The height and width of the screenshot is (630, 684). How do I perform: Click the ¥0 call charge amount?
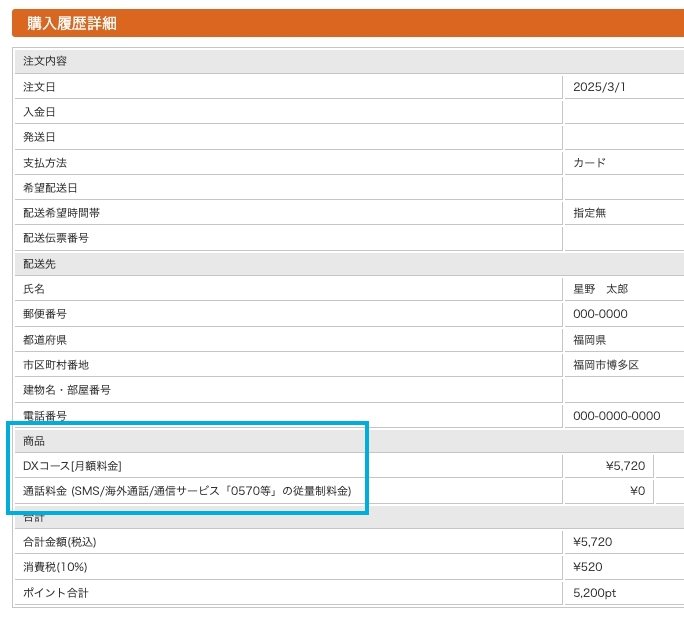(x=637, y=491)
